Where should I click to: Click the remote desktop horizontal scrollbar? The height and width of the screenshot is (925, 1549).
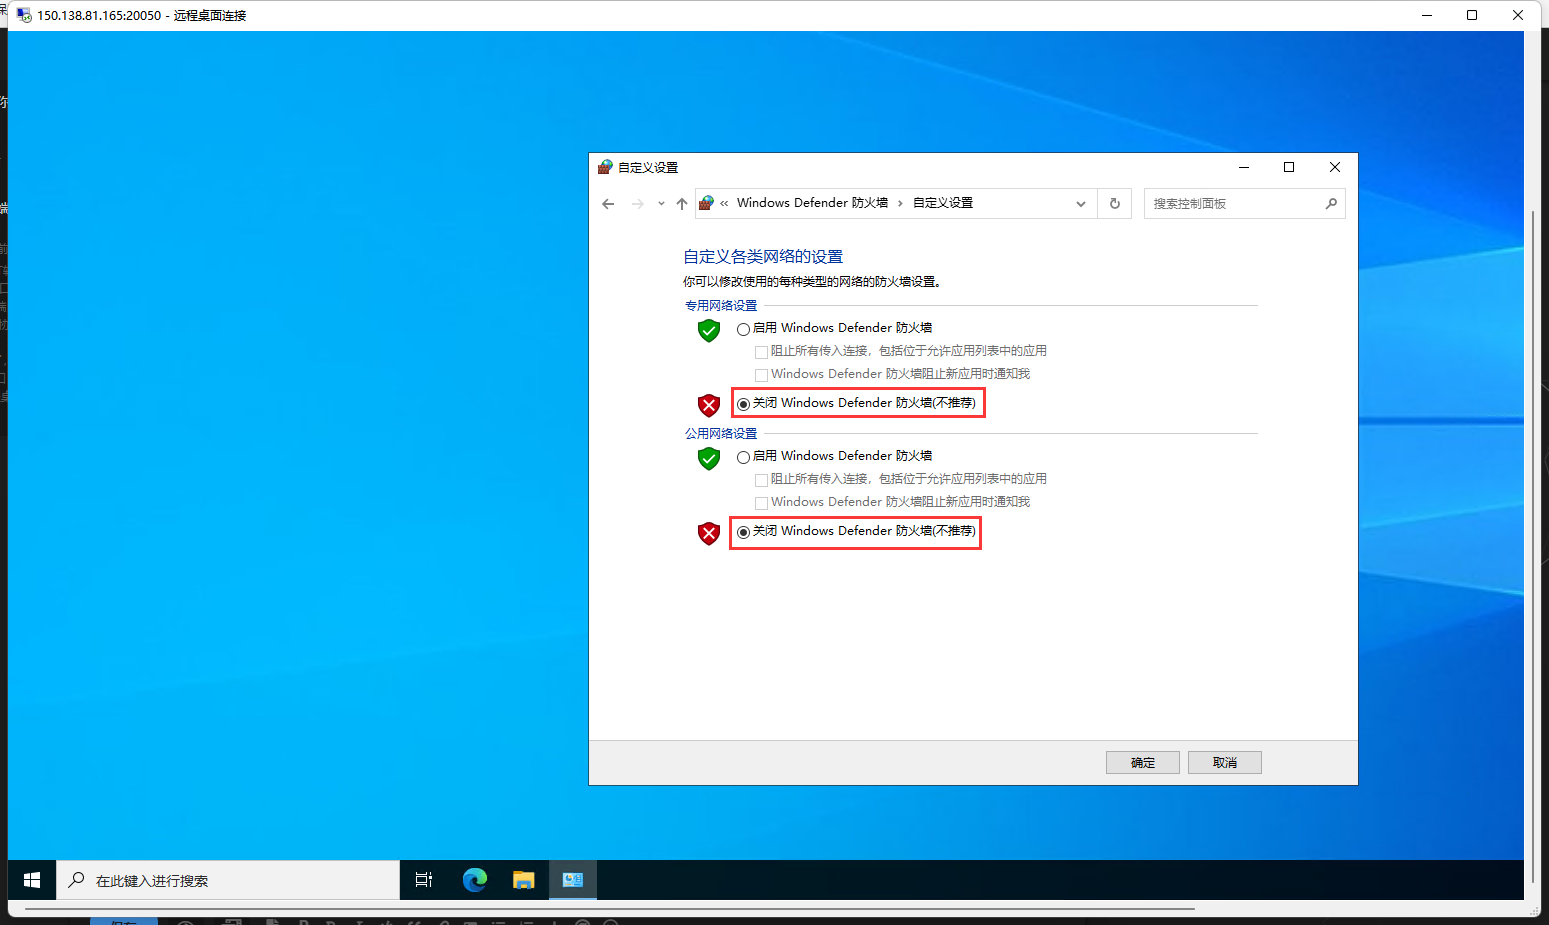(610, 909)
